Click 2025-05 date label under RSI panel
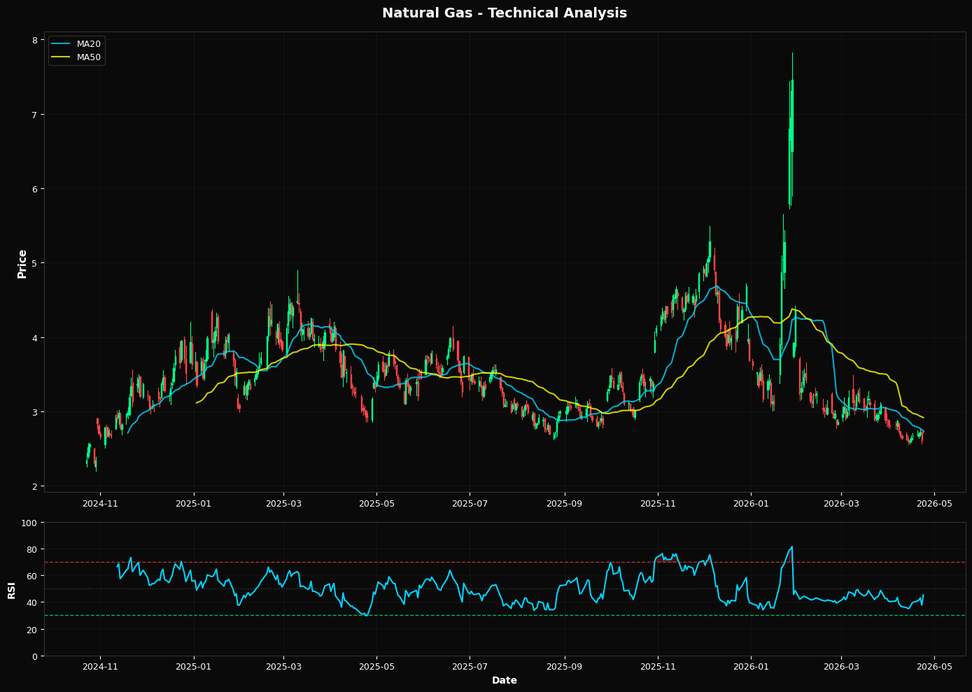This screenshot has height=692, width=972. tap(376, 667)
